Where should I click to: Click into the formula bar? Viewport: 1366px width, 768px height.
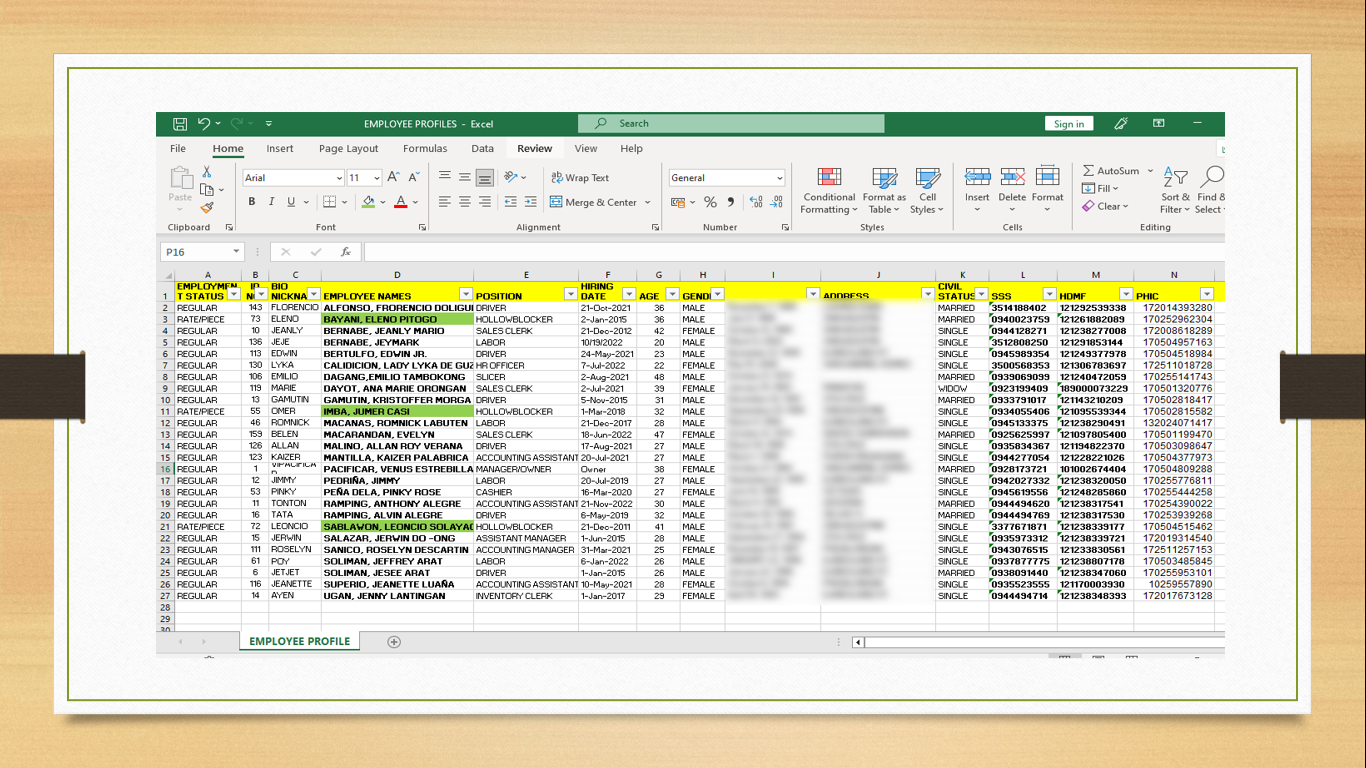click(x=794, y=252)
